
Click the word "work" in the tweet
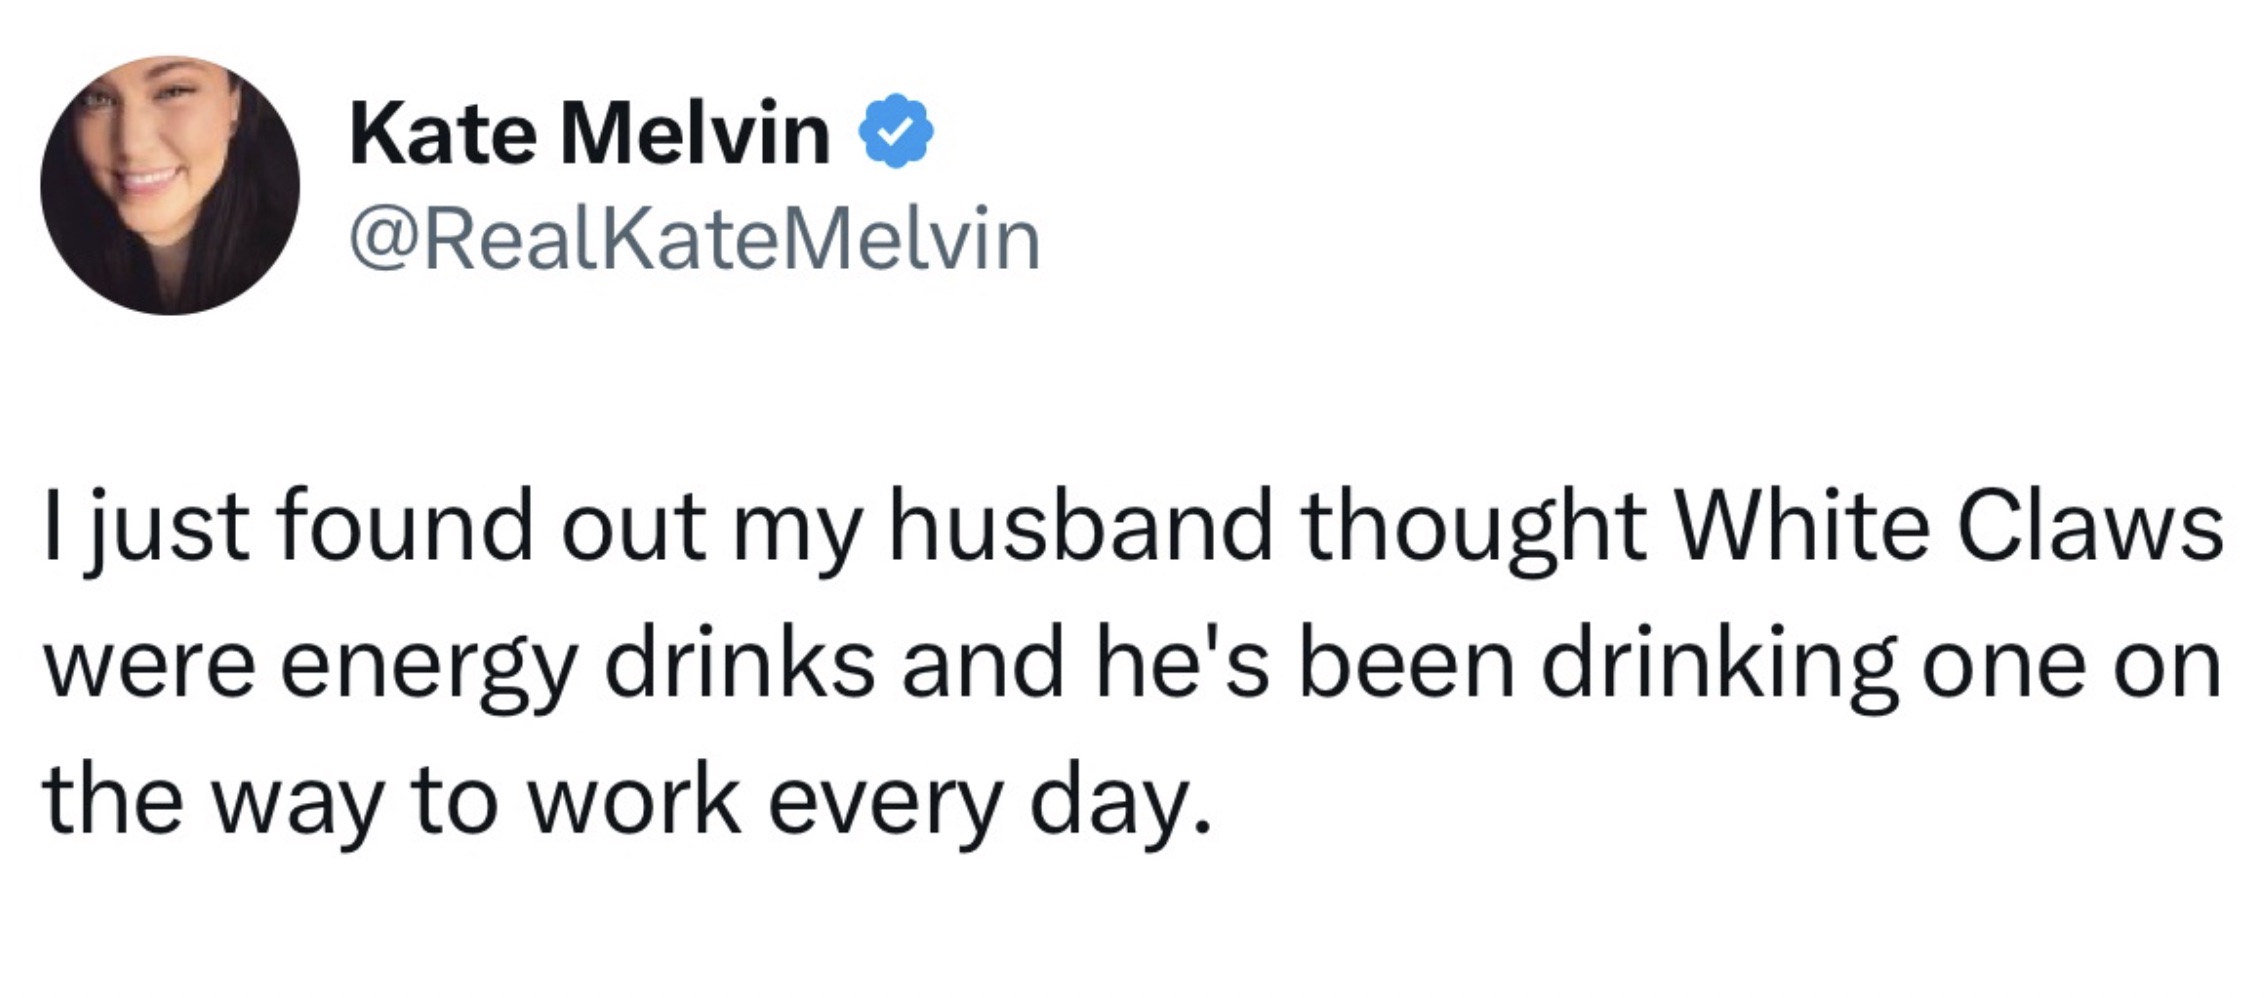click(x=634, y=802)
